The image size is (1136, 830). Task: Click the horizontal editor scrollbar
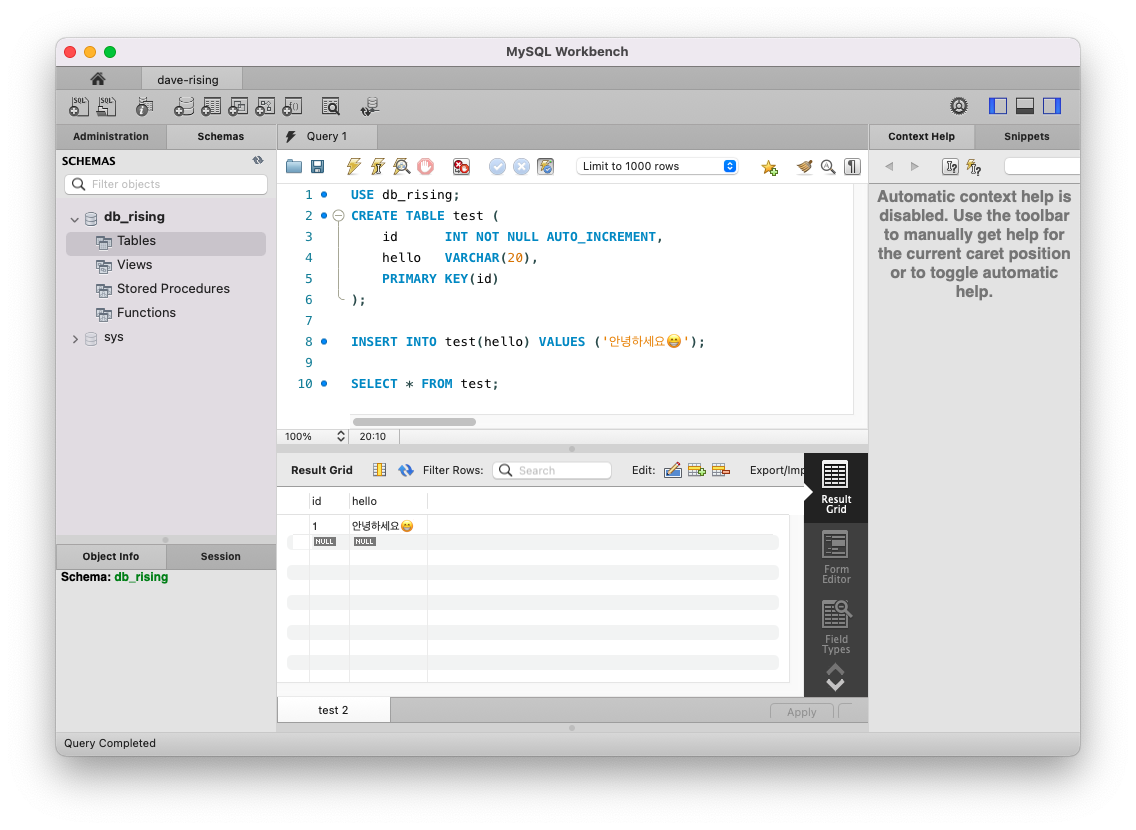(414, 422)
